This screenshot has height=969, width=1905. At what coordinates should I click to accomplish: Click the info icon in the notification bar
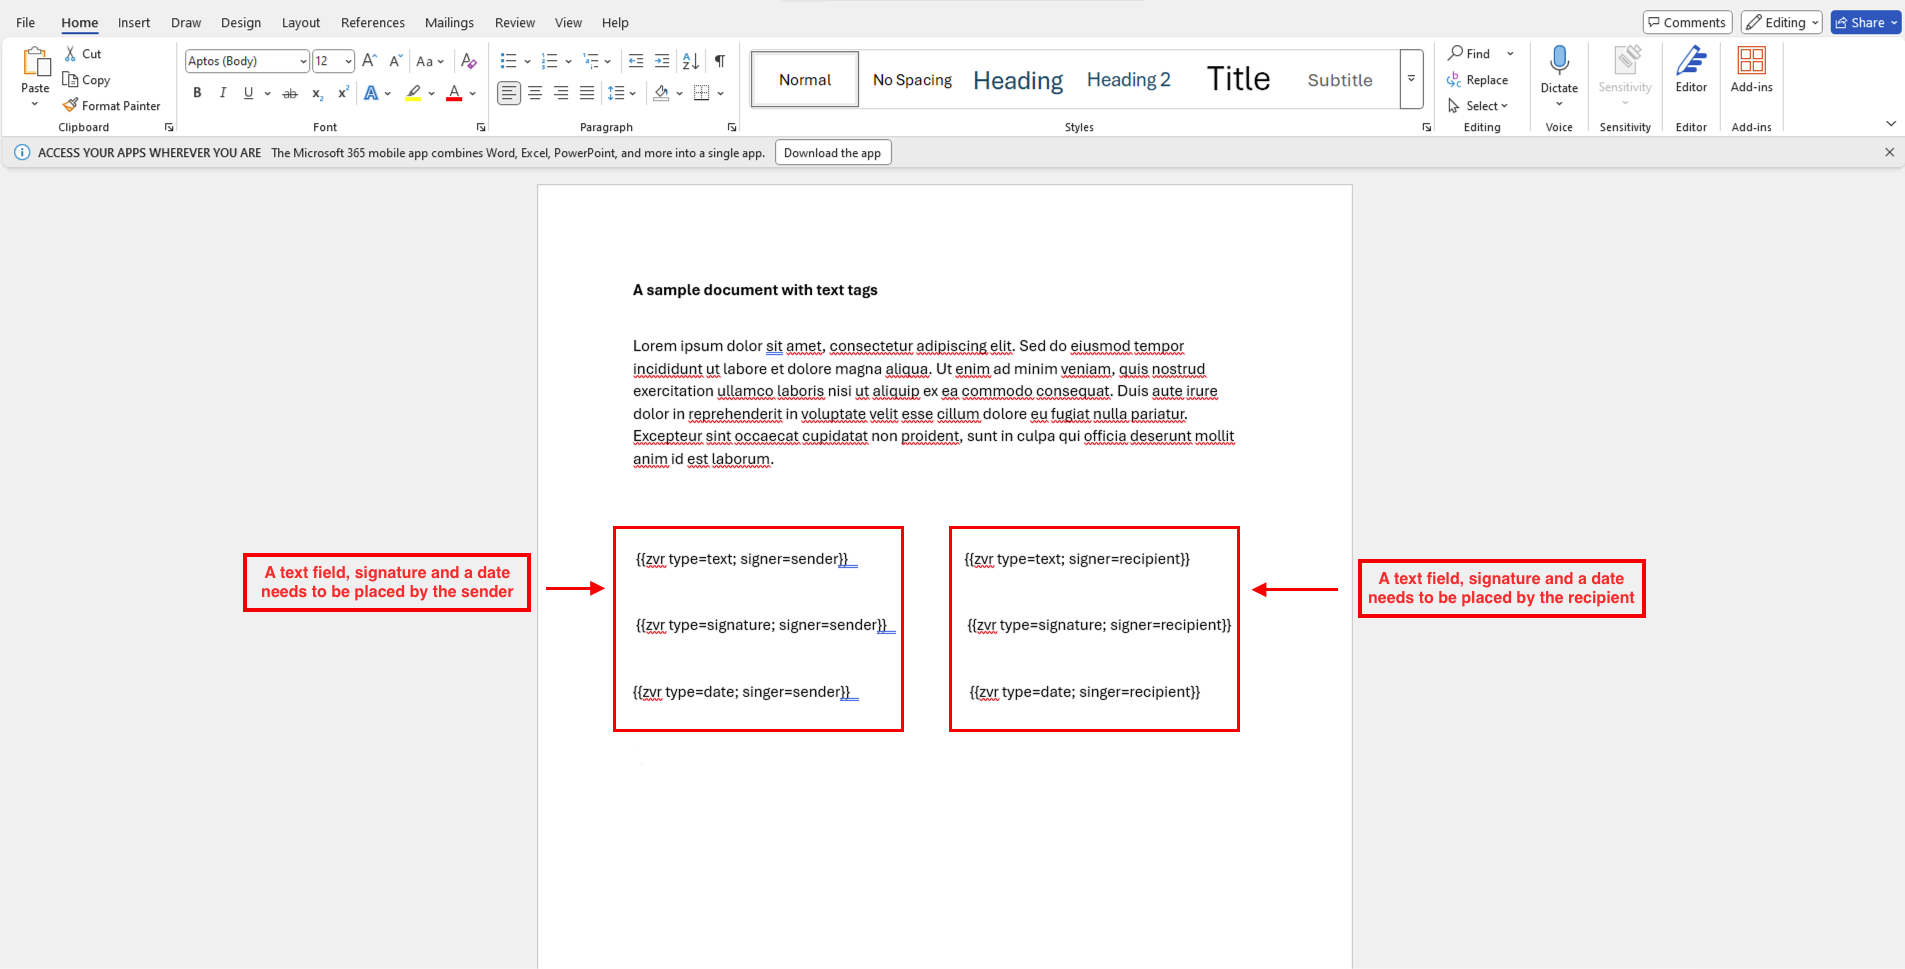22,153
